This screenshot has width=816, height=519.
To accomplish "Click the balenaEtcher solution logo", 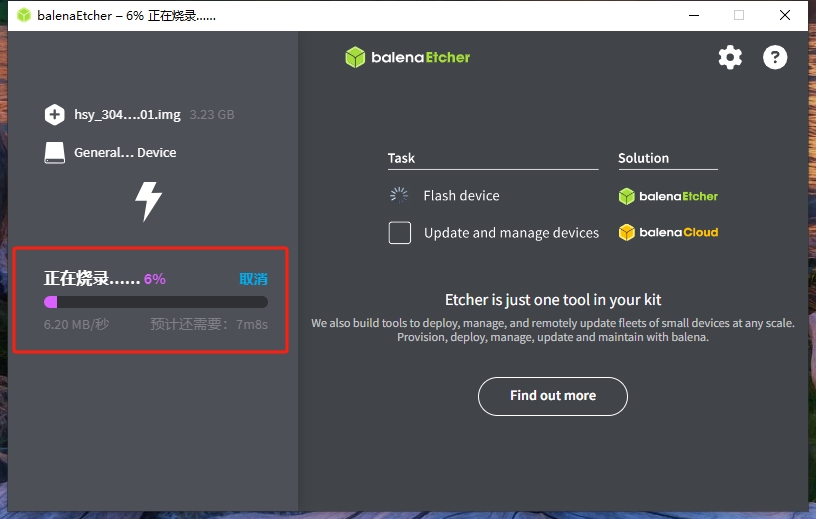I will coord(668,196).
